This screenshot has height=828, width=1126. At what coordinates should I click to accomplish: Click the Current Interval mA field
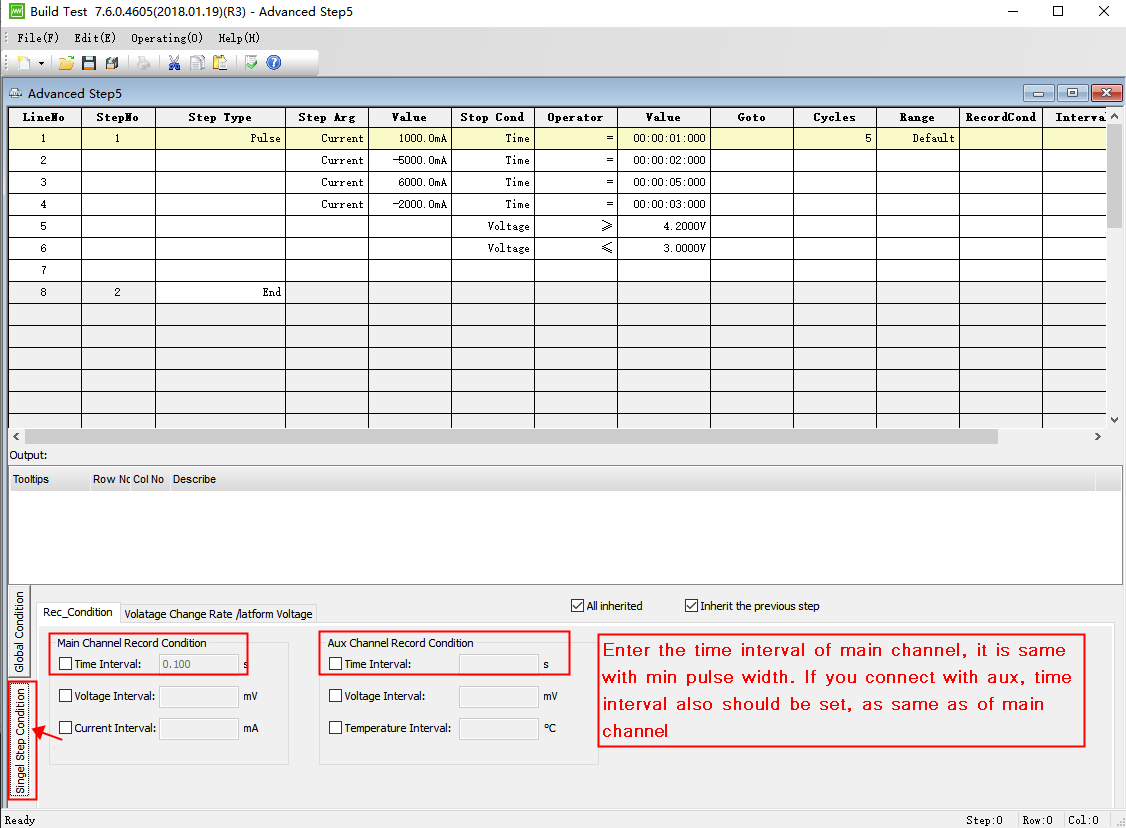pos(199,728)
